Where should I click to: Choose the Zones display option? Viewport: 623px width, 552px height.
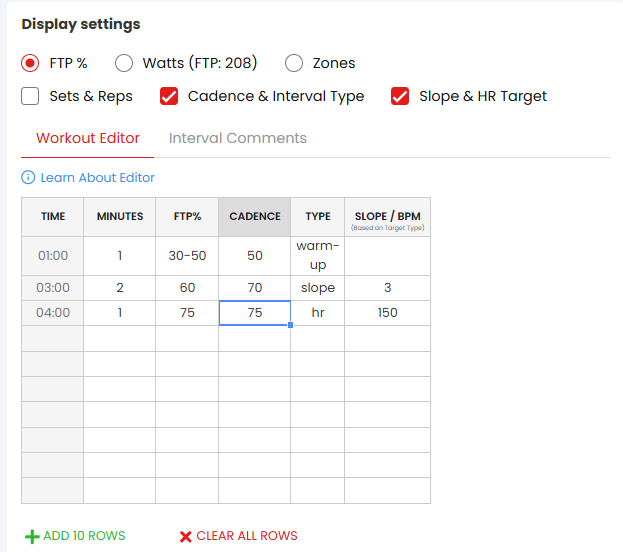coord(294,63)
